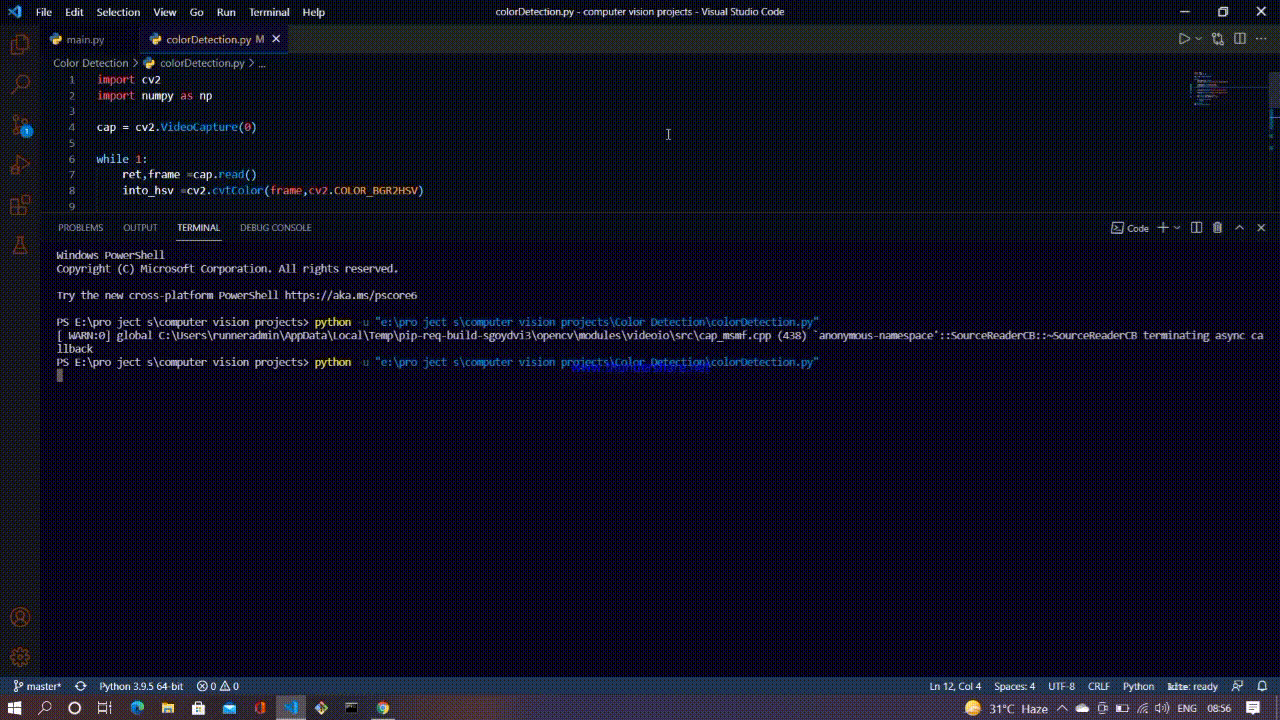Screen dimensions: 1280x720
Task: Click kite: ready status item
Action: click(x=1192, y=686)
